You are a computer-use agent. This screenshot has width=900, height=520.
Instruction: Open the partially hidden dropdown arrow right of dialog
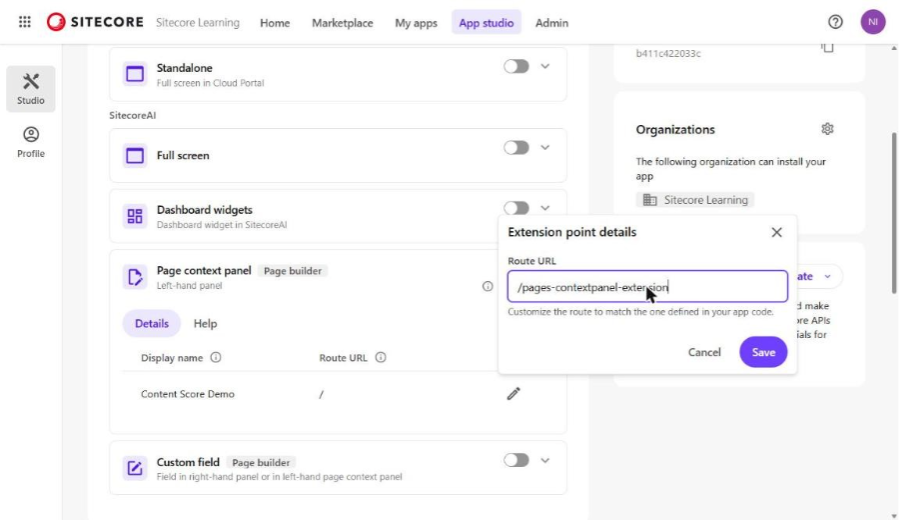[x=827, y=277]
